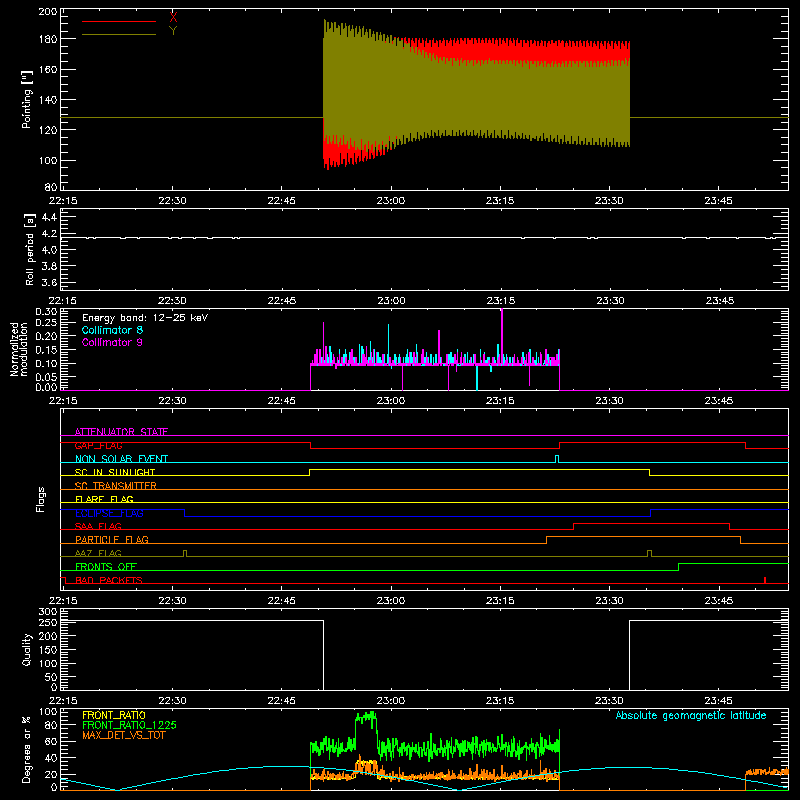The width and height of the screenshot is (800, 800).
Task: Click the PARTICLE_FLAG label
Action: [112, 539]
